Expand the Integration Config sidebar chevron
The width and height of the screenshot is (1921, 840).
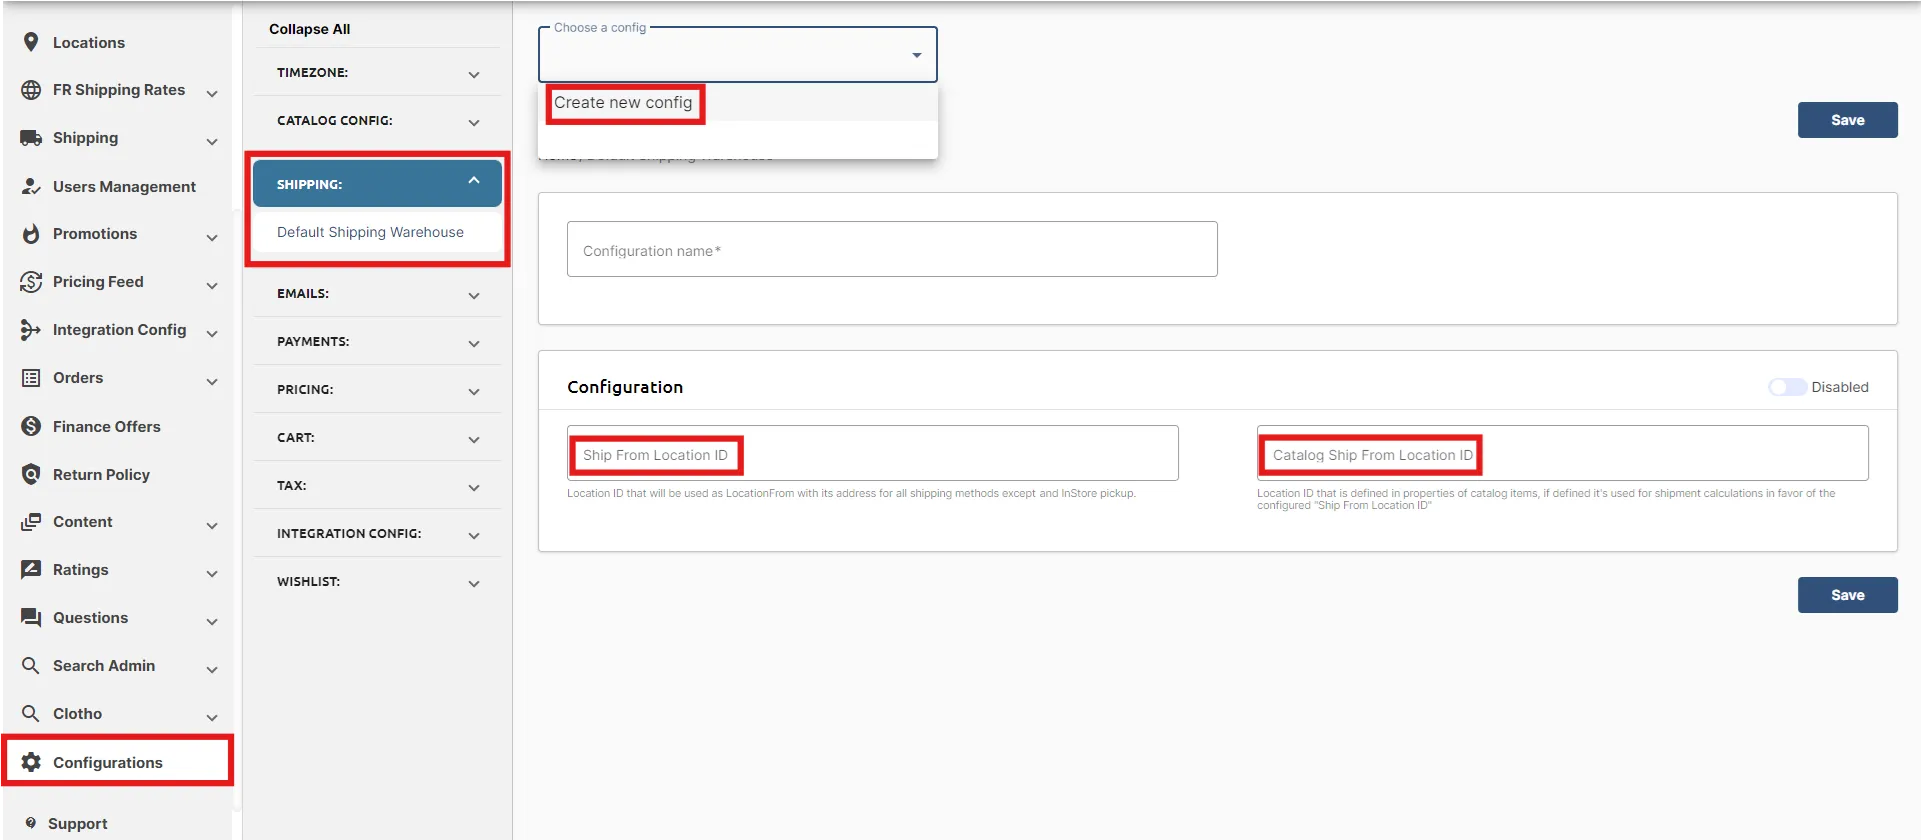(212, 334)
